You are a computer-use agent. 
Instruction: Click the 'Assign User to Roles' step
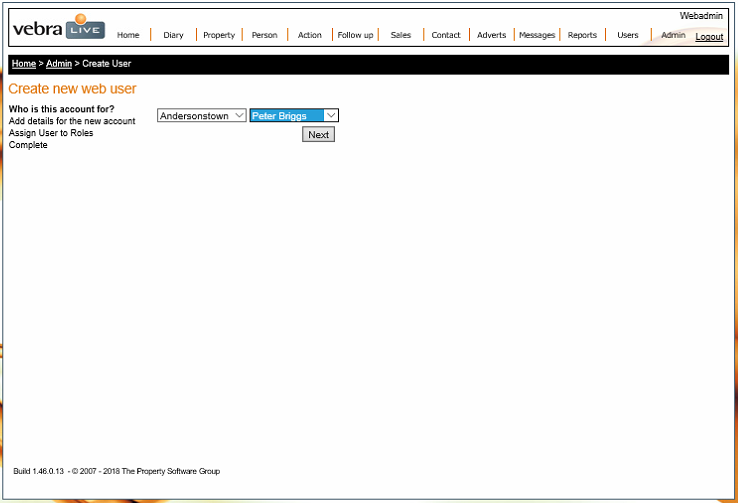(x=51, y=133)
